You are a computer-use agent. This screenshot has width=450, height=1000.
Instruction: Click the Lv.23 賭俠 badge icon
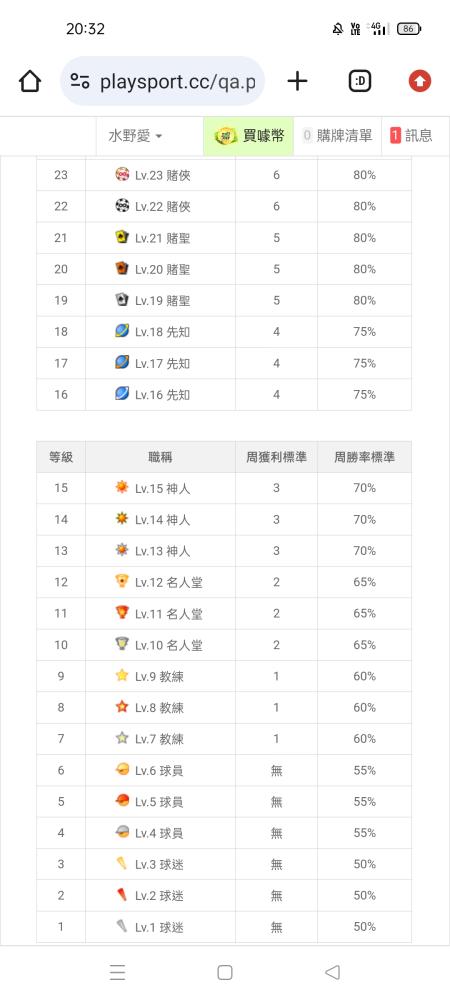click(x=122, y=174)
